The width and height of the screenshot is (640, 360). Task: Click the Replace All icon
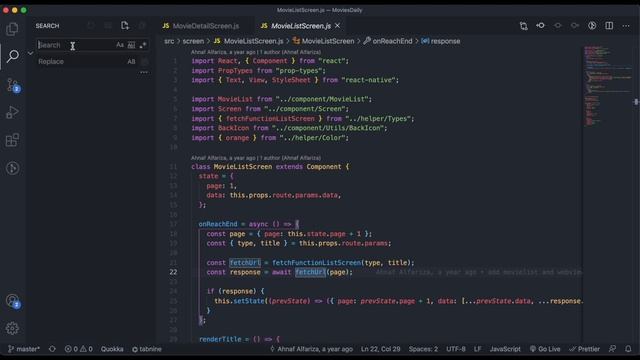click(144, 62)
